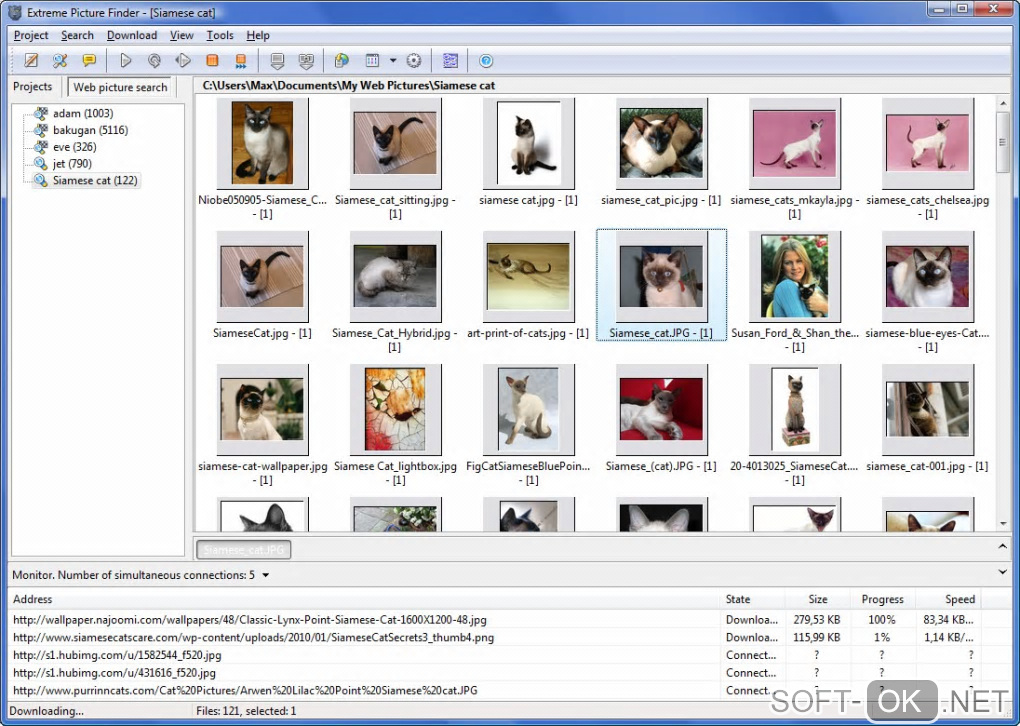Open the Tools menu
This screenshot has height=726, width=1020.
[220, 35]
